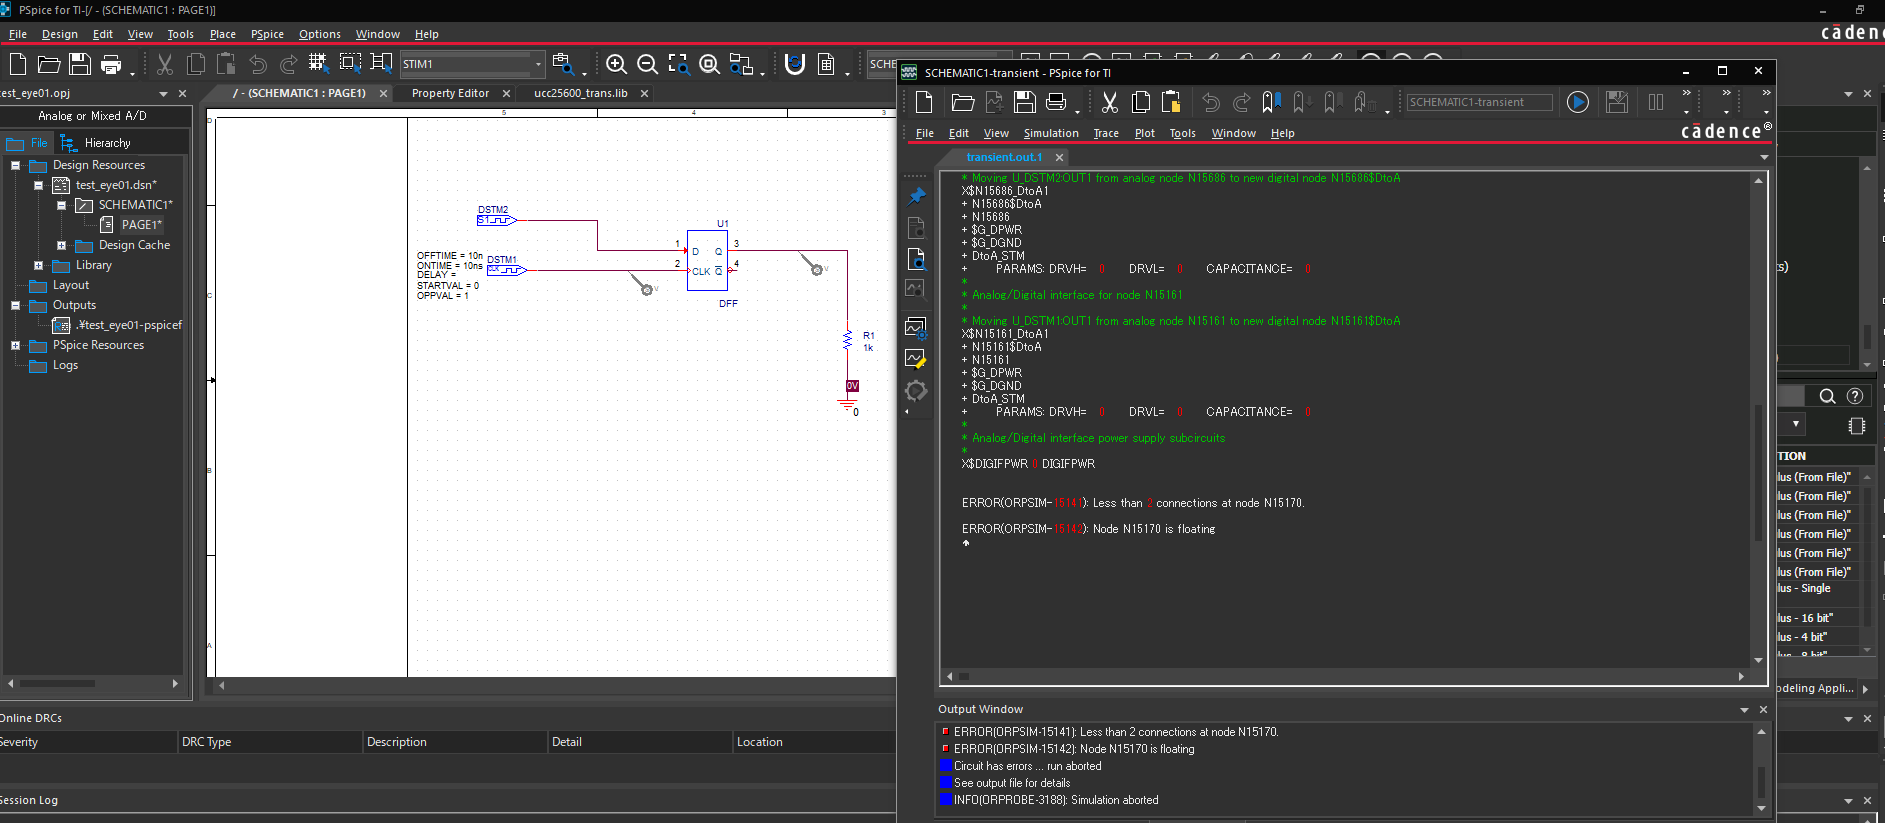The height and width of the screenshot is (823, 1885).
Task: Click Description column header in DRC panel
Action: (x=455, y=742)
